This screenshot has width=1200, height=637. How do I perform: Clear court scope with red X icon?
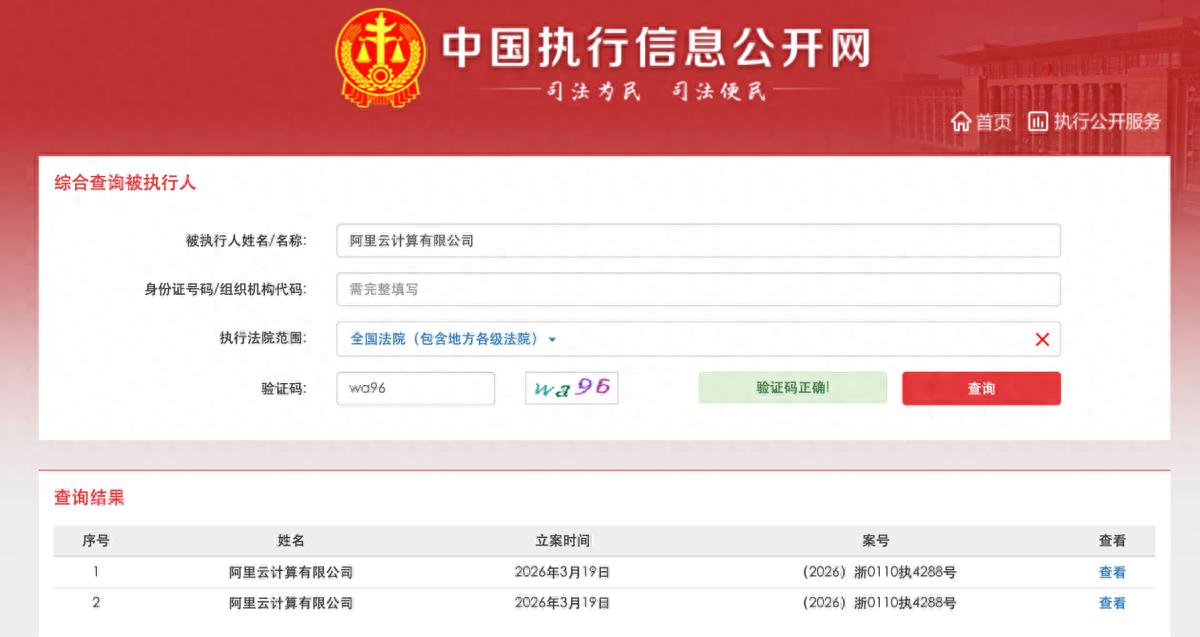1042,339
